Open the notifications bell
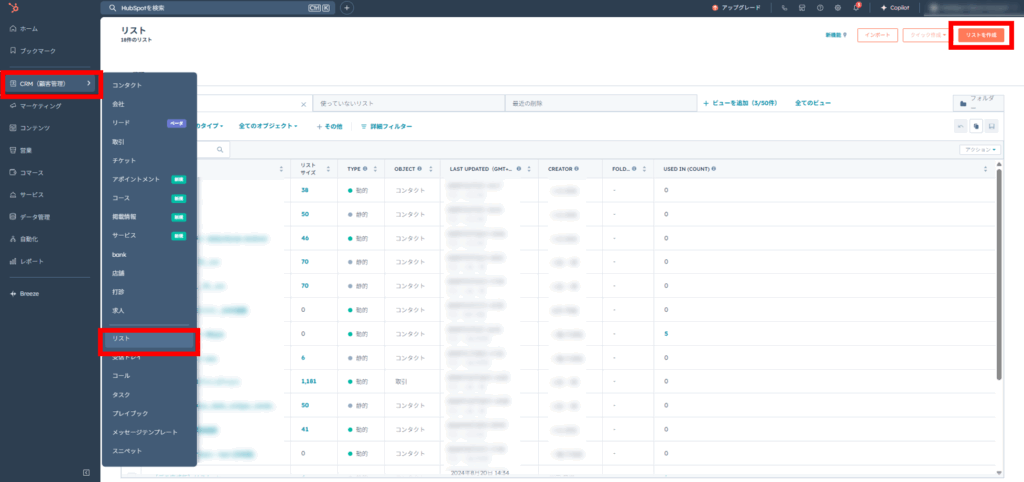The width and height of the screenshot is (1024, 482). [856, 8]
